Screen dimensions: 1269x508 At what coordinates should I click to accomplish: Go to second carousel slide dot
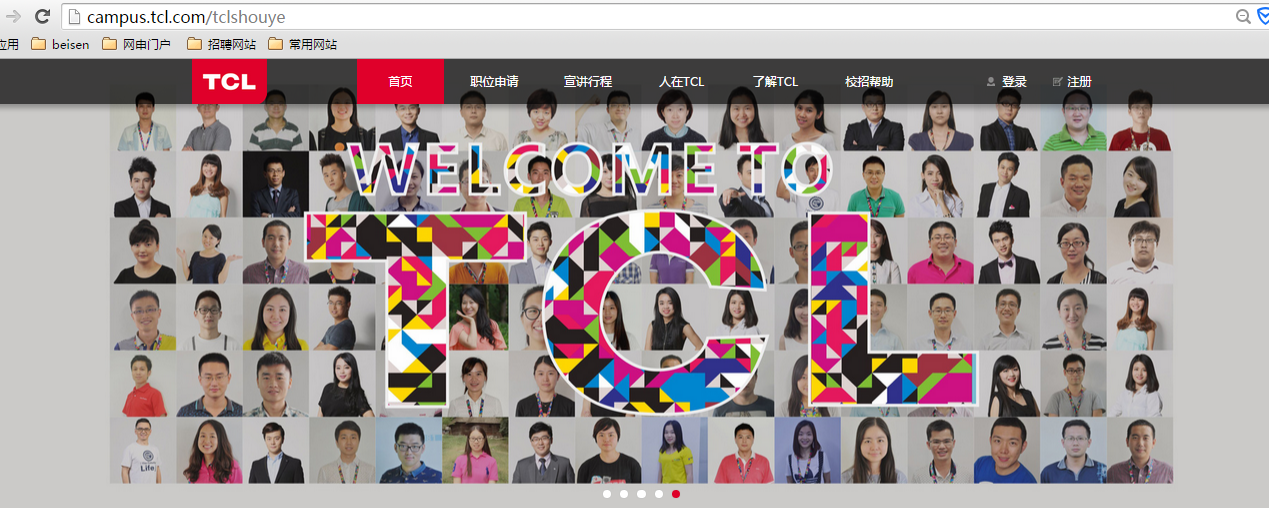pyautogui.click(x=624, y=494)
